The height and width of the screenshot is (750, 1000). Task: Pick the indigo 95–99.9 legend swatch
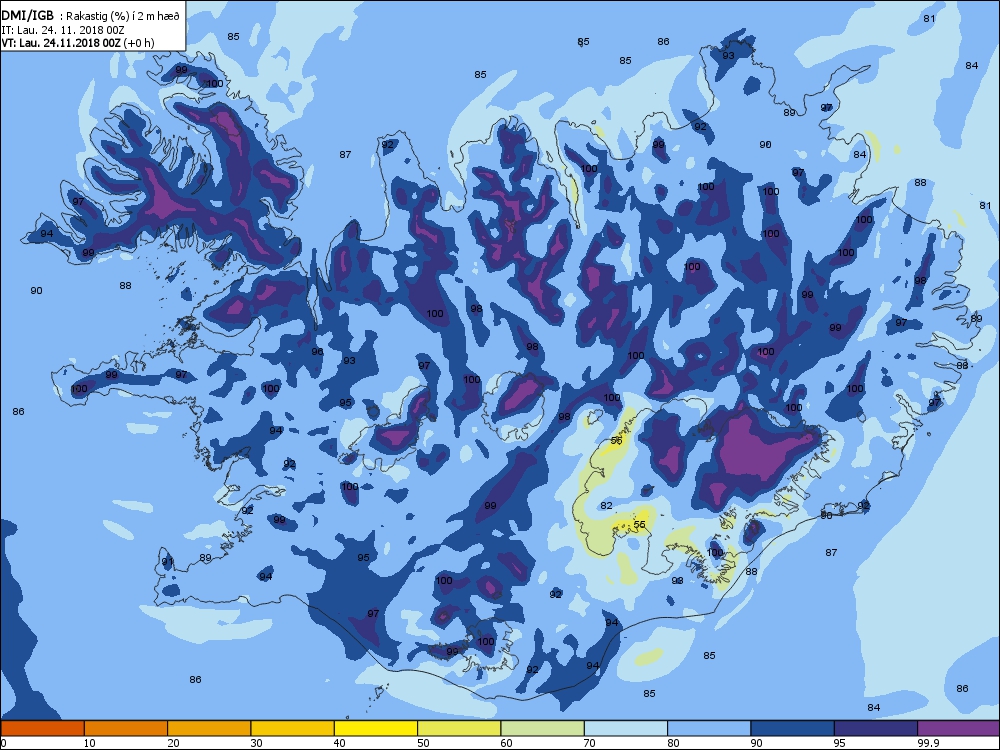coord(876,728)
